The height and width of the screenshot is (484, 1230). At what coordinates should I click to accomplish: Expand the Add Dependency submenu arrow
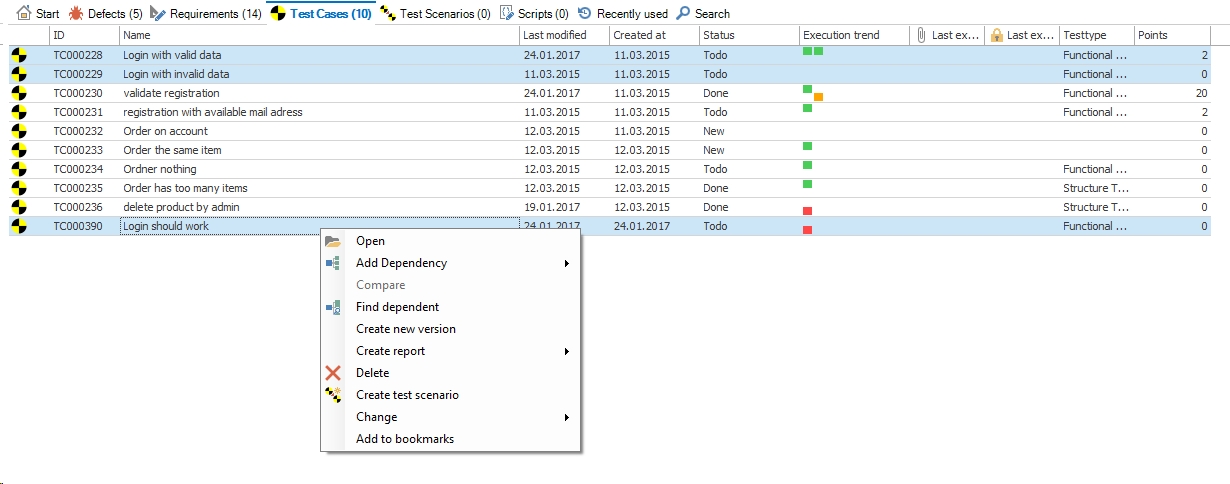pos(566,263)
